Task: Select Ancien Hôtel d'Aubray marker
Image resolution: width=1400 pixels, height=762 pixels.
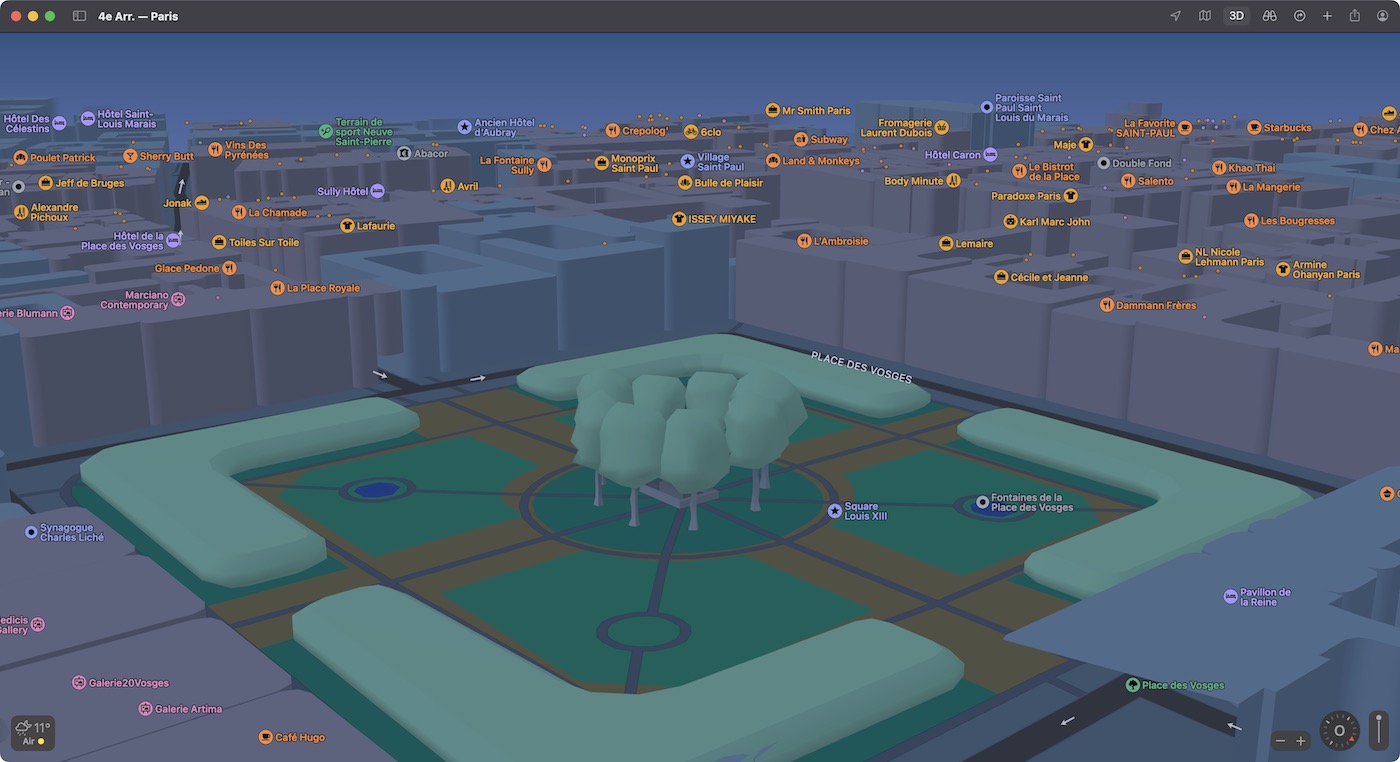Action: pyautogui.click(x=464, y=127)
